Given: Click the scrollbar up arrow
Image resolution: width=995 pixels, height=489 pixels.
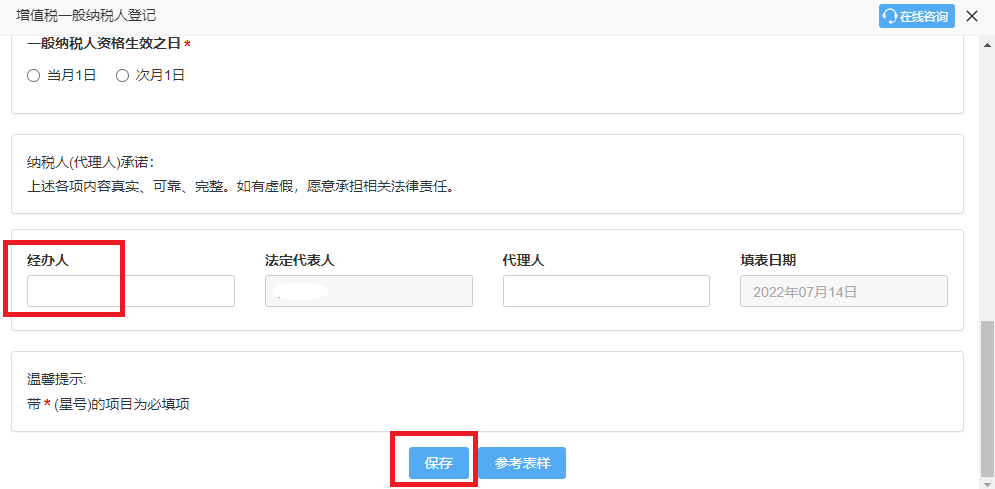Looking at the screenshot, I should coord(987,45).
